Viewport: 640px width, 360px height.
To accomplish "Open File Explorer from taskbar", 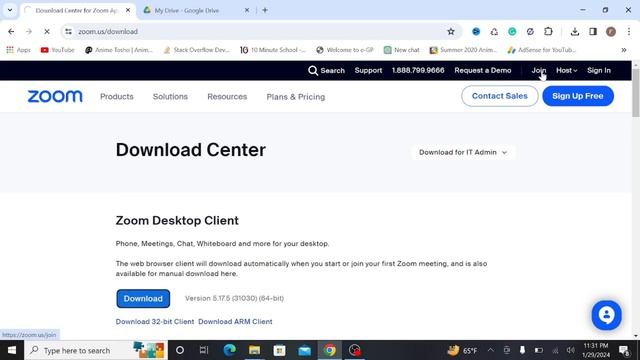I will [255, 350].
